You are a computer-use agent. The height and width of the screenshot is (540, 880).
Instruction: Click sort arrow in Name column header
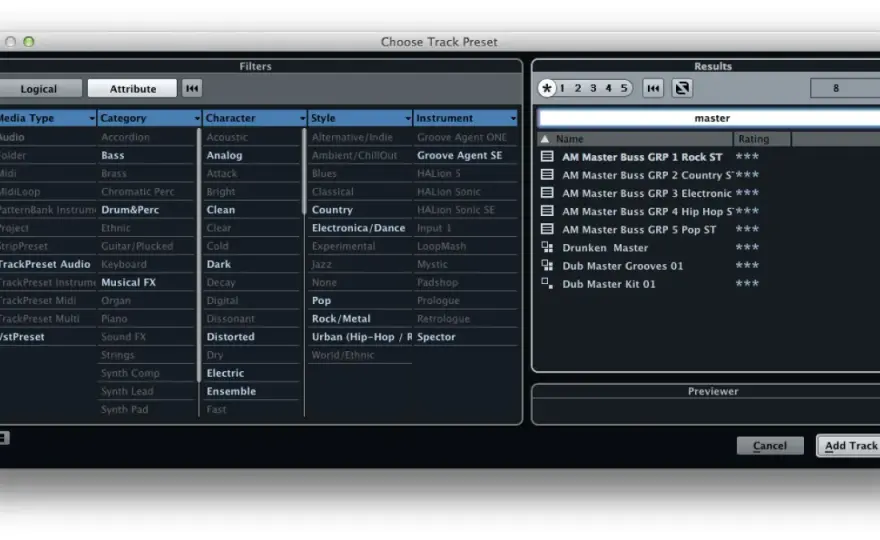pyautogui.click(x=545, y=139)
